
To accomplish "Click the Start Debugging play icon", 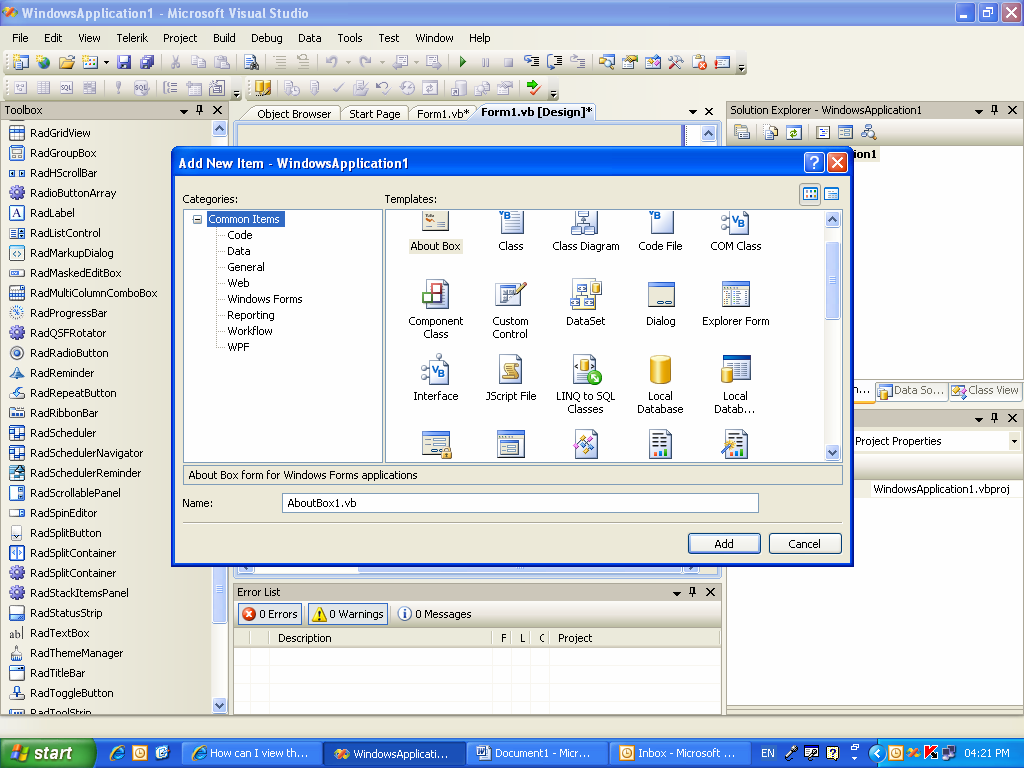I will 462,62.
